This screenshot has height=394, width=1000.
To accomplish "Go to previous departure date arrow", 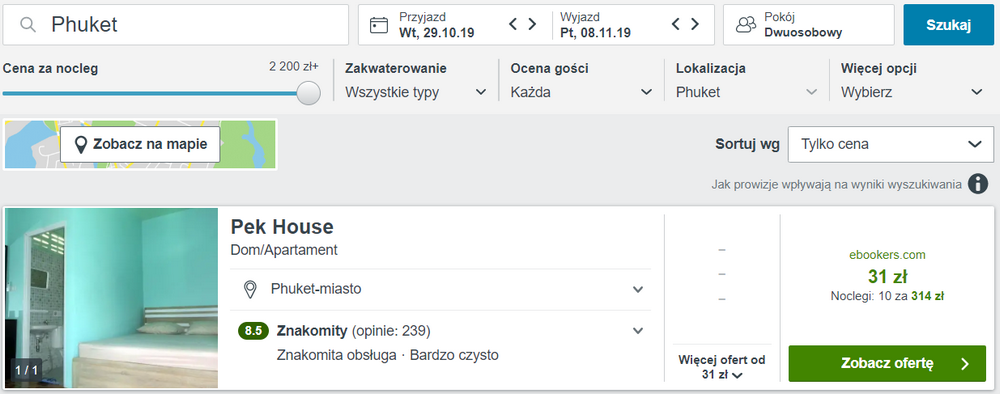I will point(676,24).
